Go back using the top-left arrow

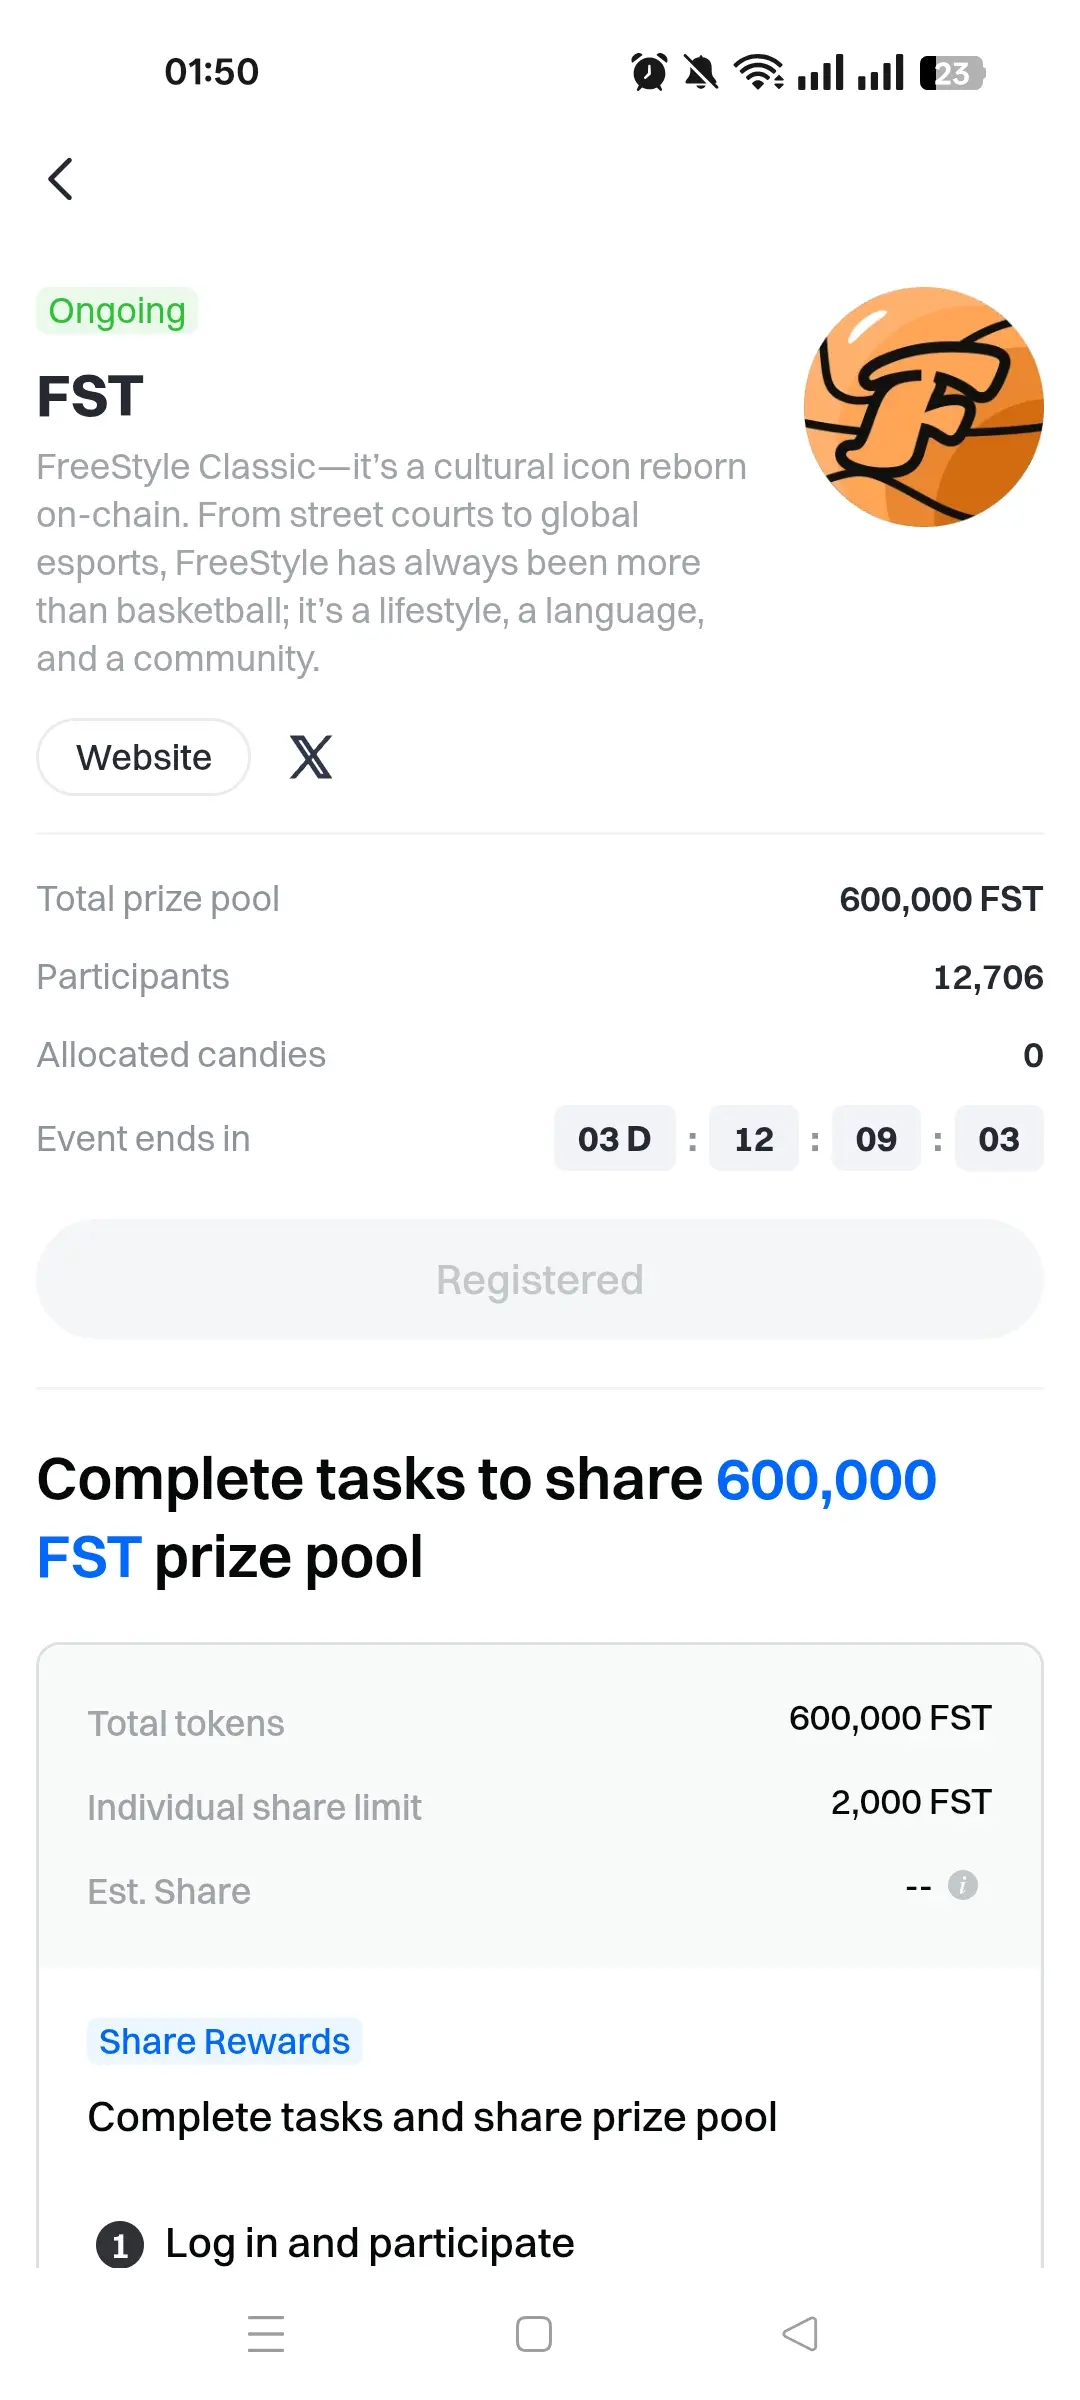pos(61,179)
